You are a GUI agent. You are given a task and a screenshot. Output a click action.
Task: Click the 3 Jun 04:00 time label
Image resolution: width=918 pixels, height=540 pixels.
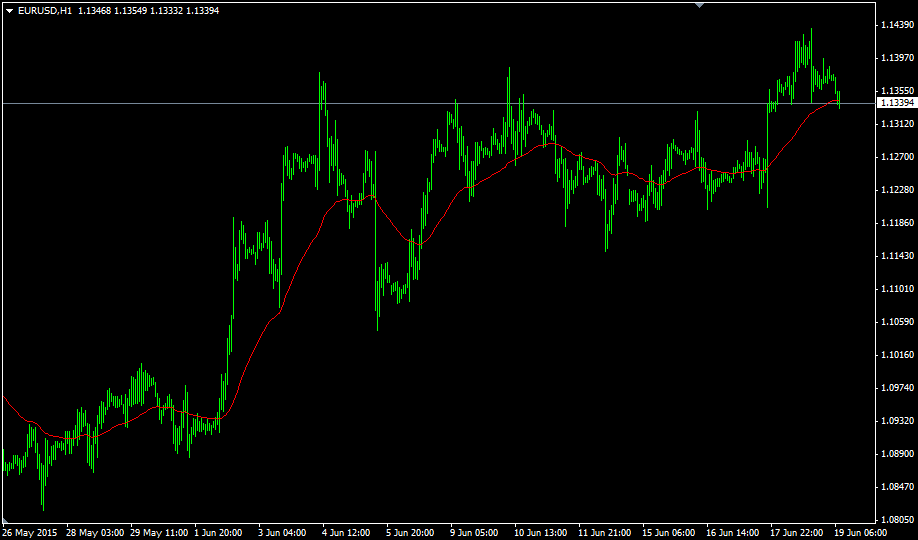click(282, 533)
